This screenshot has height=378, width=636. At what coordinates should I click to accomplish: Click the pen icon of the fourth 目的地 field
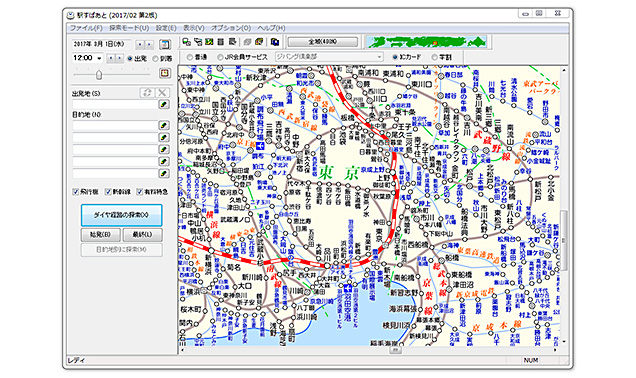point(163,161)
